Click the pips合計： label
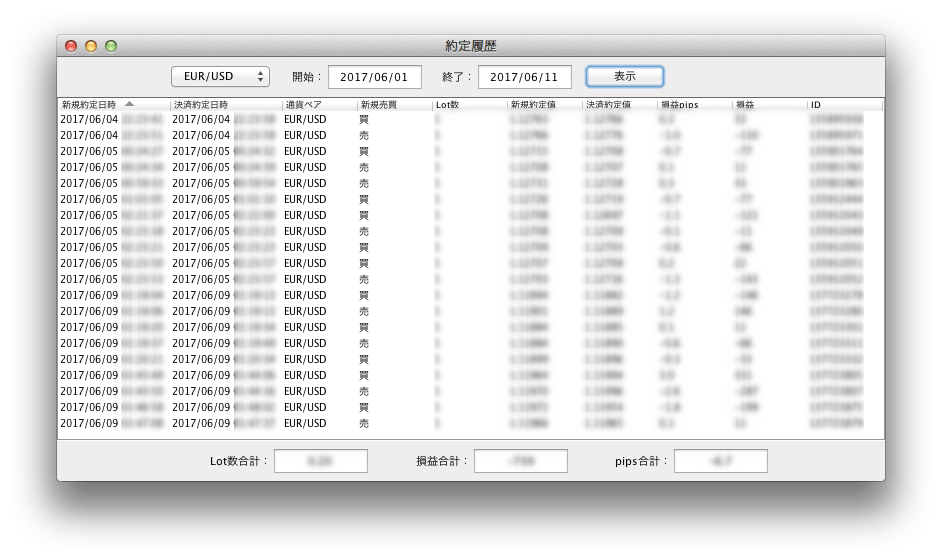 [642, 461]
